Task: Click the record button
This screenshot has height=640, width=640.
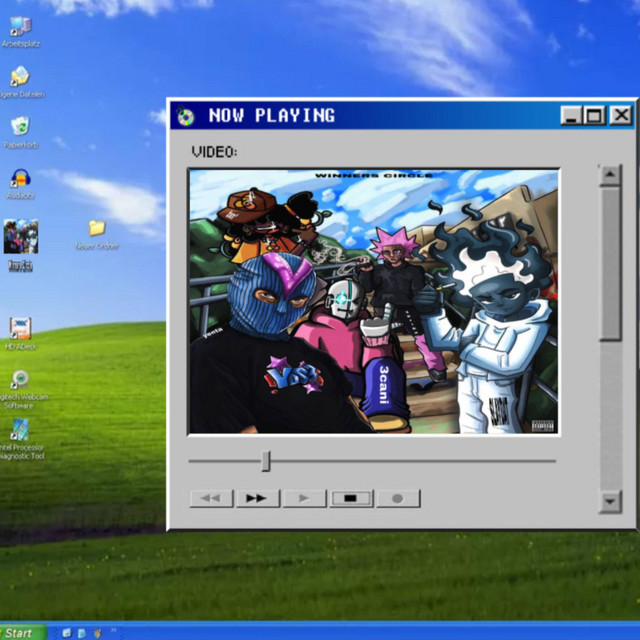Action: click(x=398, y=498)
